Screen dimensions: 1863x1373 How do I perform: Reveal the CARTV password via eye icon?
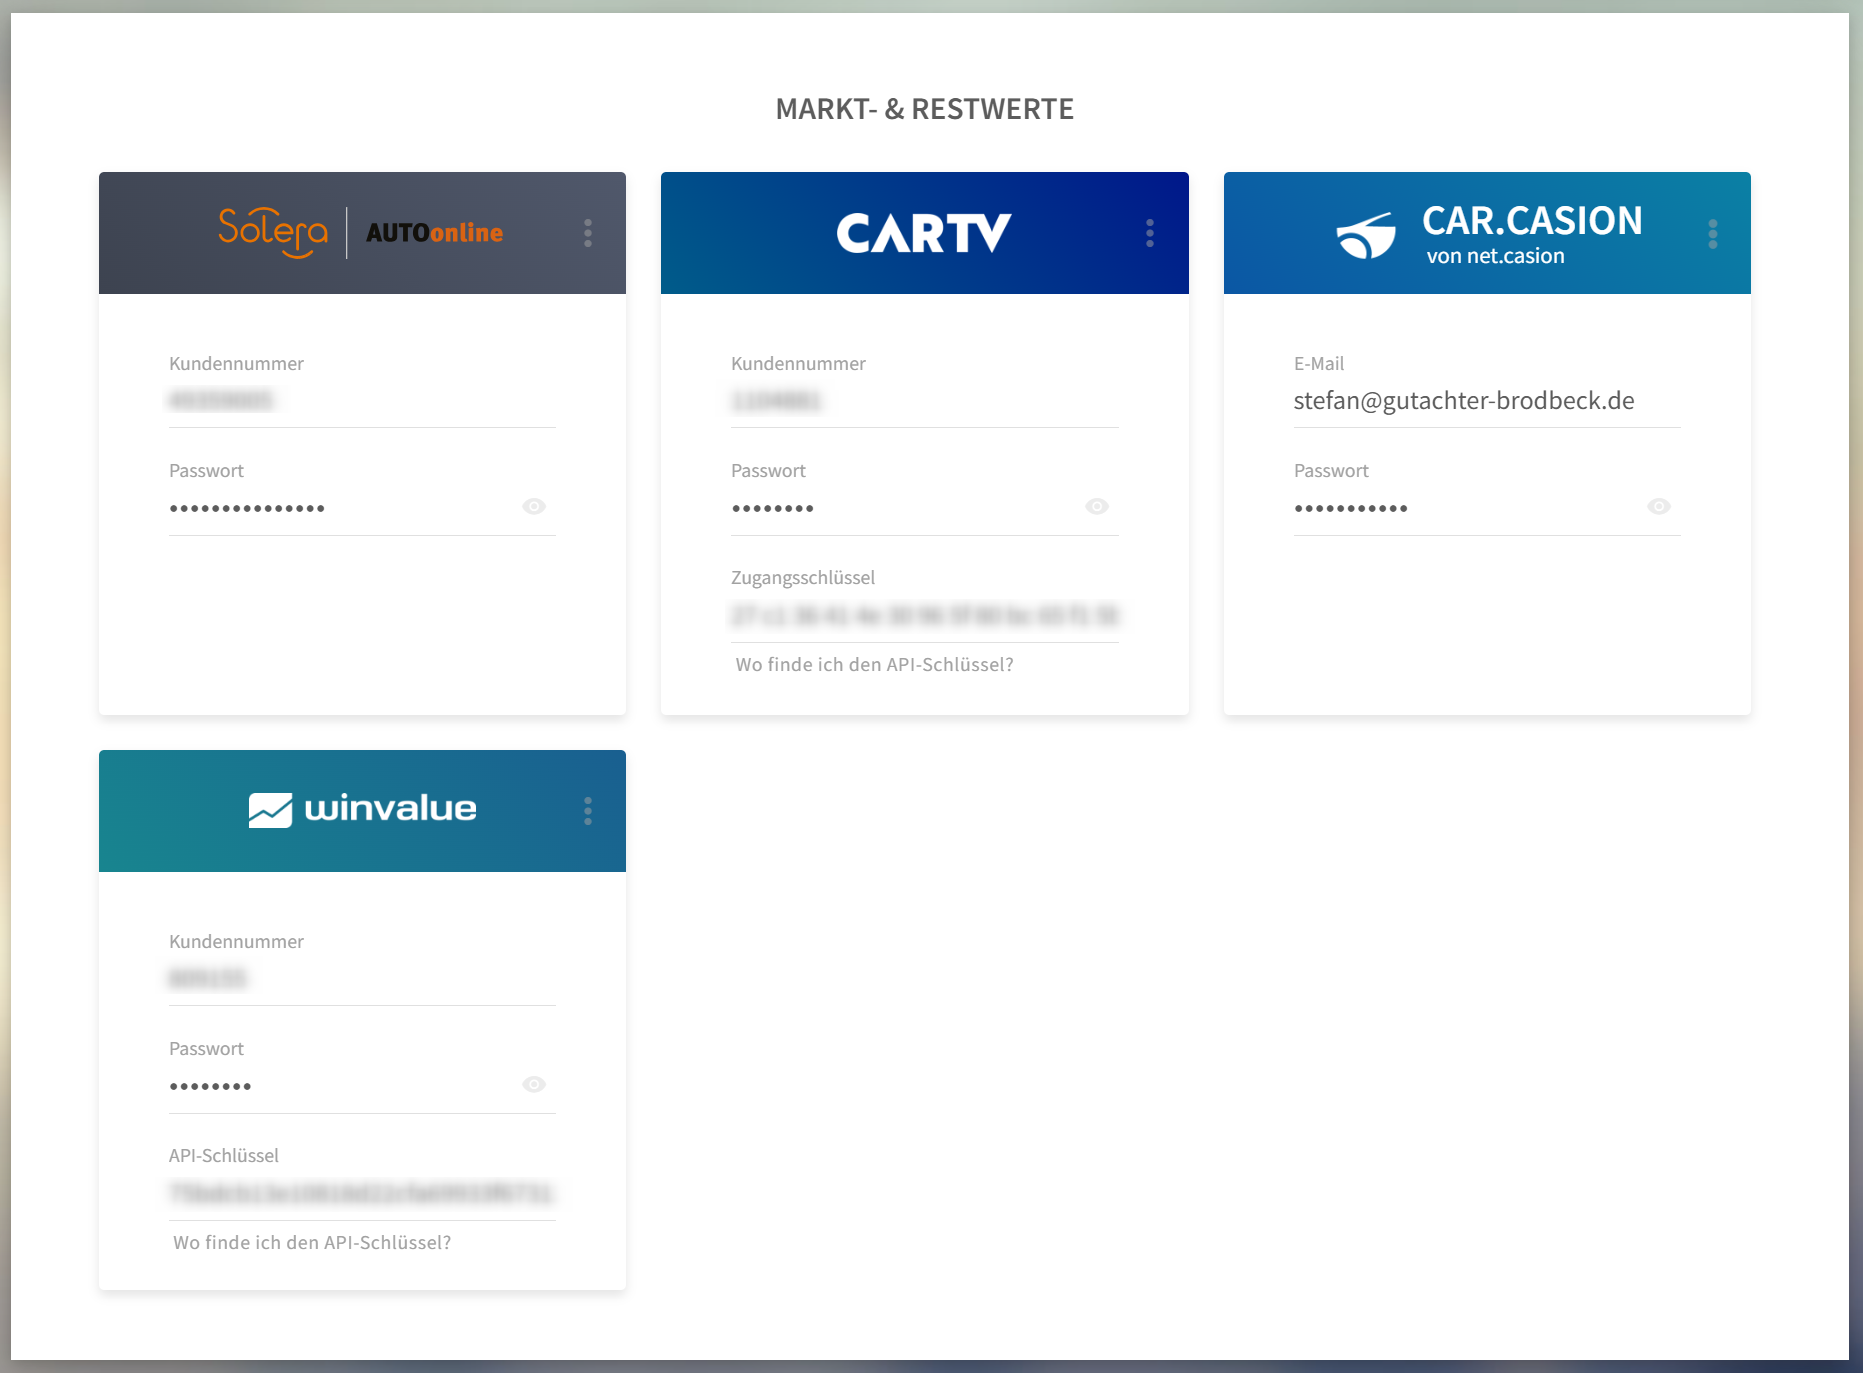tap(1097, 506)
